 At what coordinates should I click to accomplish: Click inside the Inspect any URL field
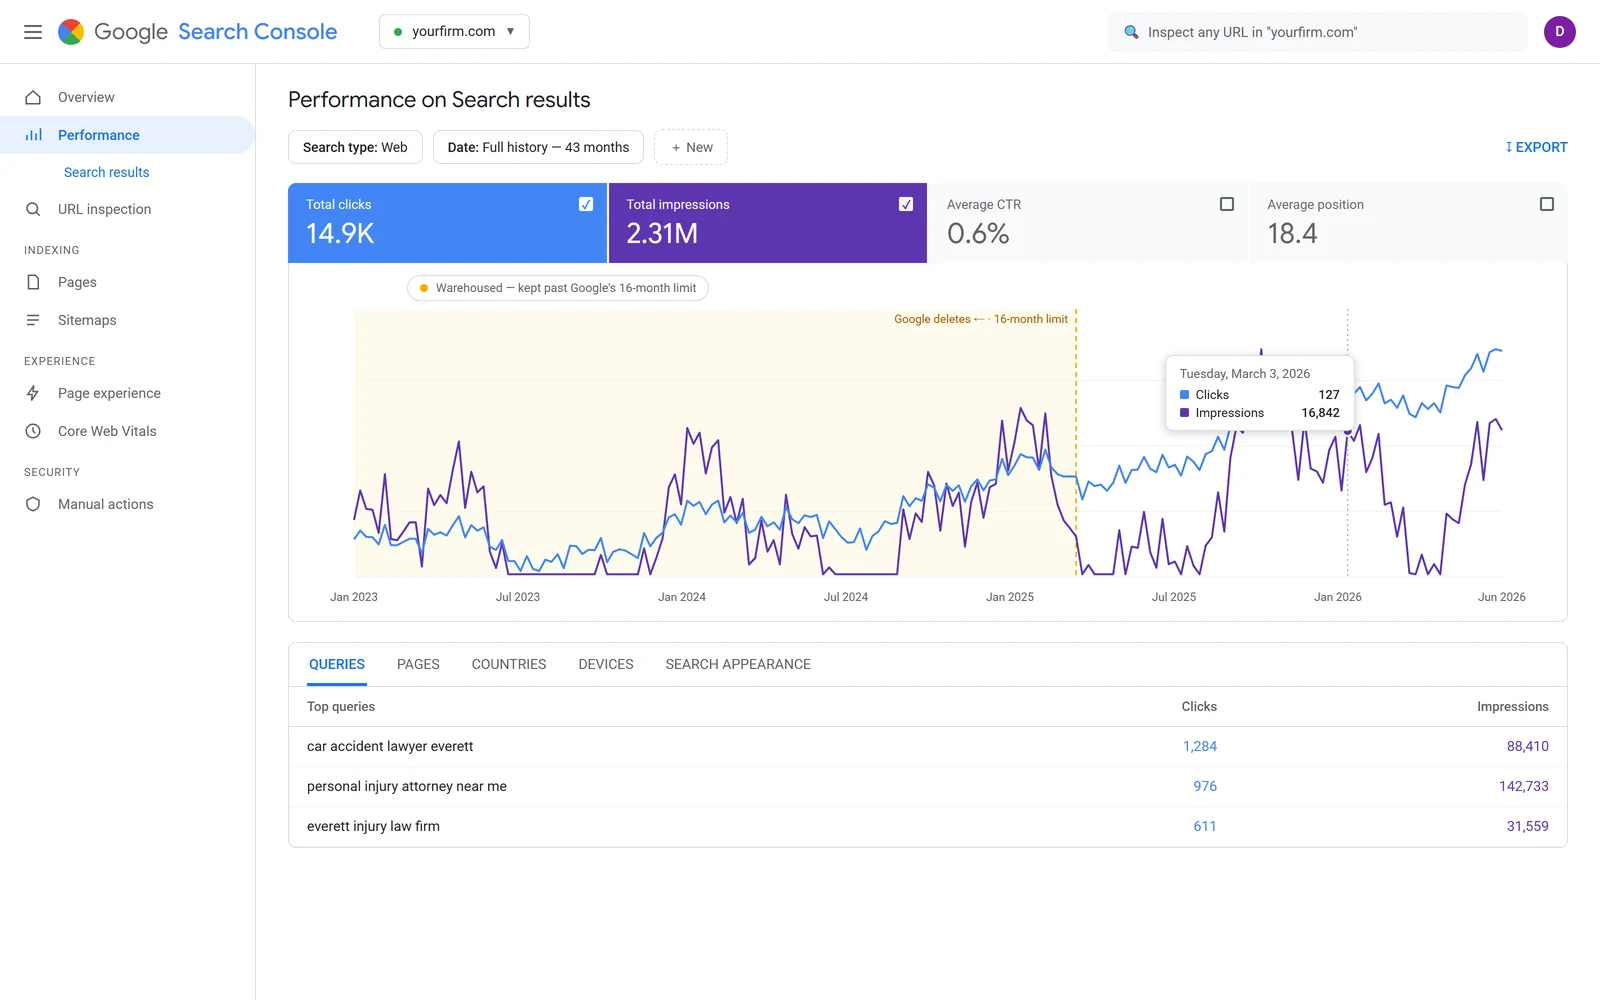pos(1318,32)
